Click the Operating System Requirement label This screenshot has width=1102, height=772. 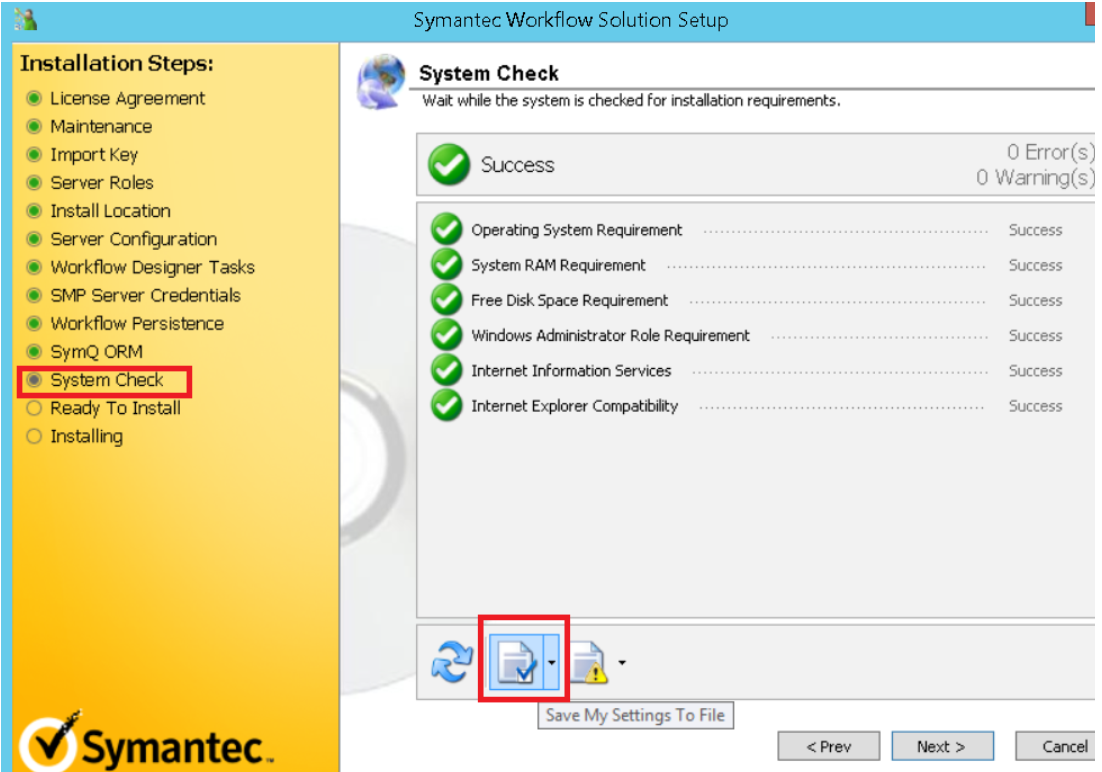[x=576, y=230]
